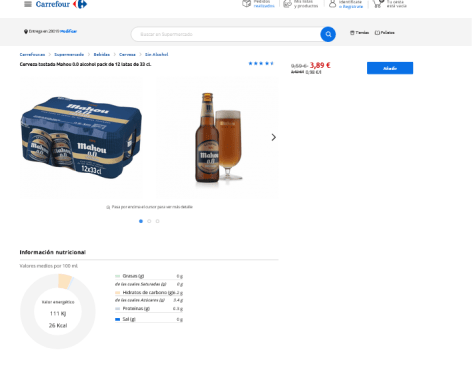Click the Carrefour logo

[x=61, y=4]
